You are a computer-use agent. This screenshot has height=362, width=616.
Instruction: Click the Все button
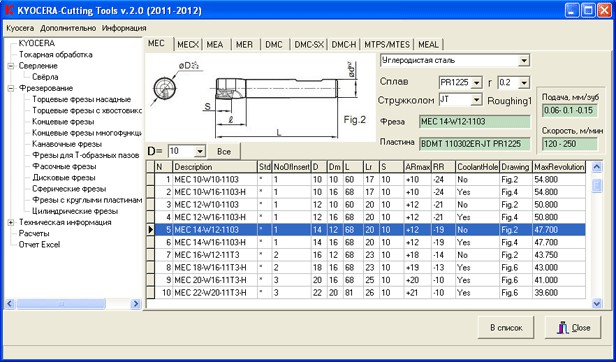224,151
